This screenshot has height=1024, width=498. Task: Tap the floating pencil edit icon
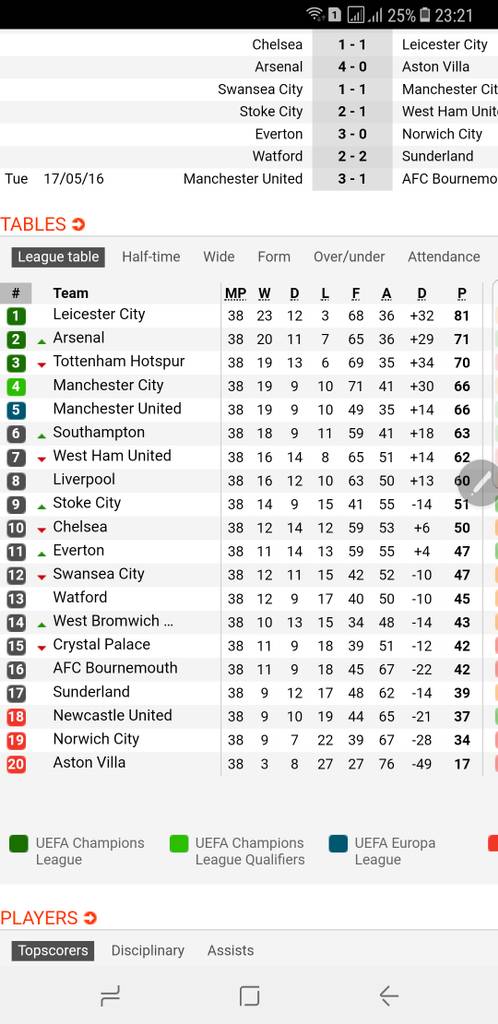[x=481, y=483]
